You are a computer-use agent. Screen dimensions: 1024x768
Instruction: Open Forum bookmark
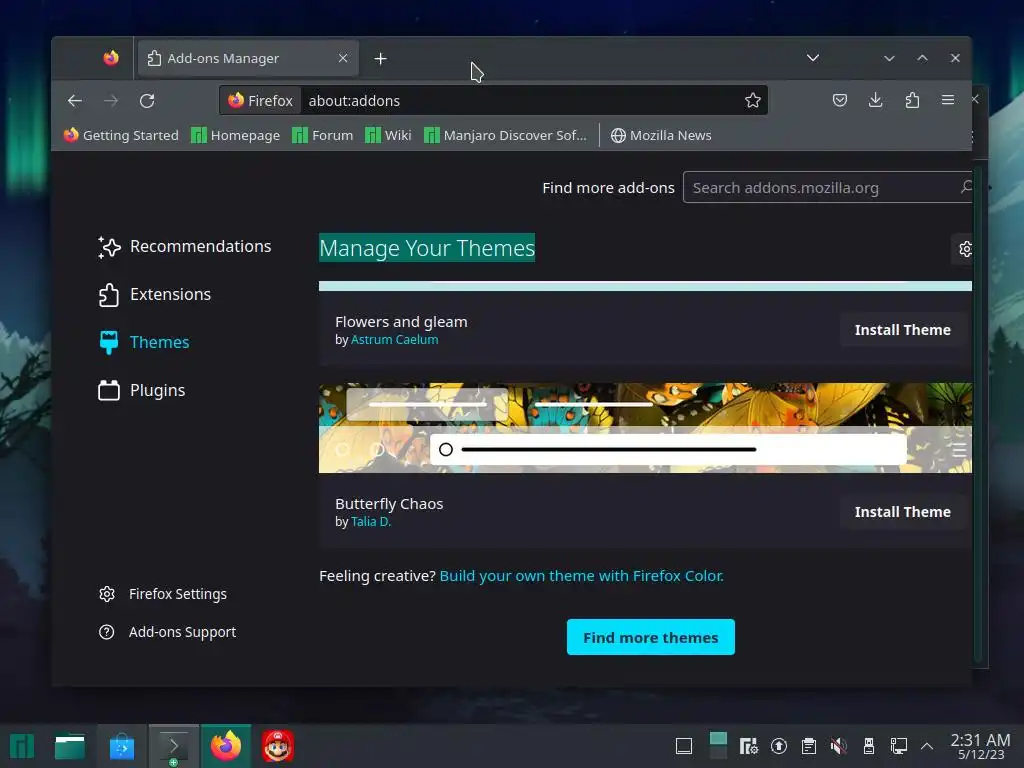pyautogui.click(x=323, y=135)
